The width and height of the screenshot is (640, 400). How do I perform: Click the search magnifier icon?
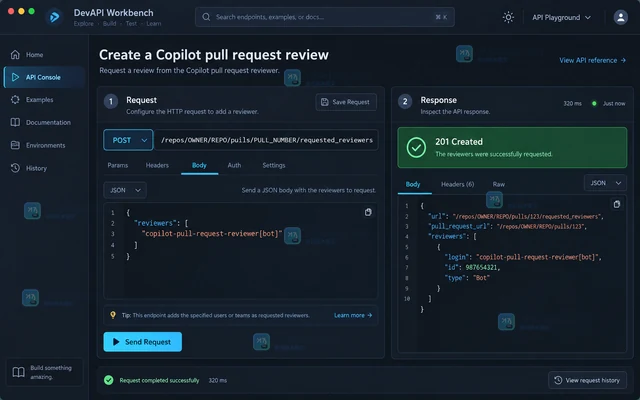(x=206, y=17)
